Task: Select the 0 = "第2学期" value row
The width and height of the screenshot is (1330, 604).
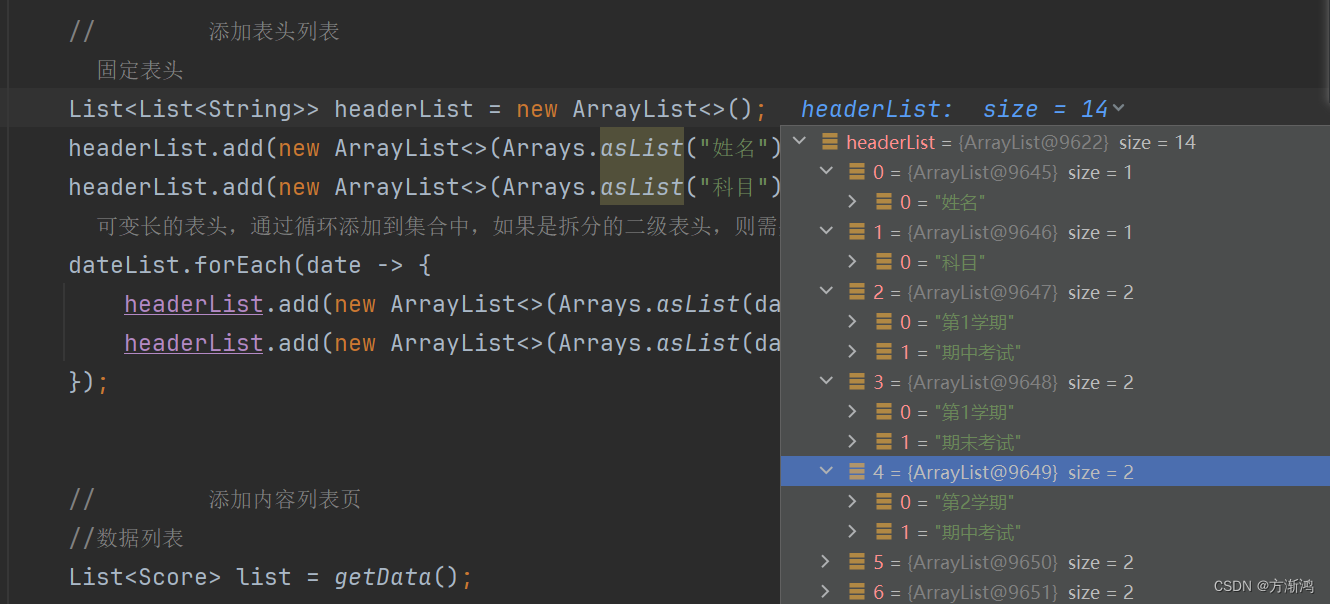Action: coord(1055,502)
